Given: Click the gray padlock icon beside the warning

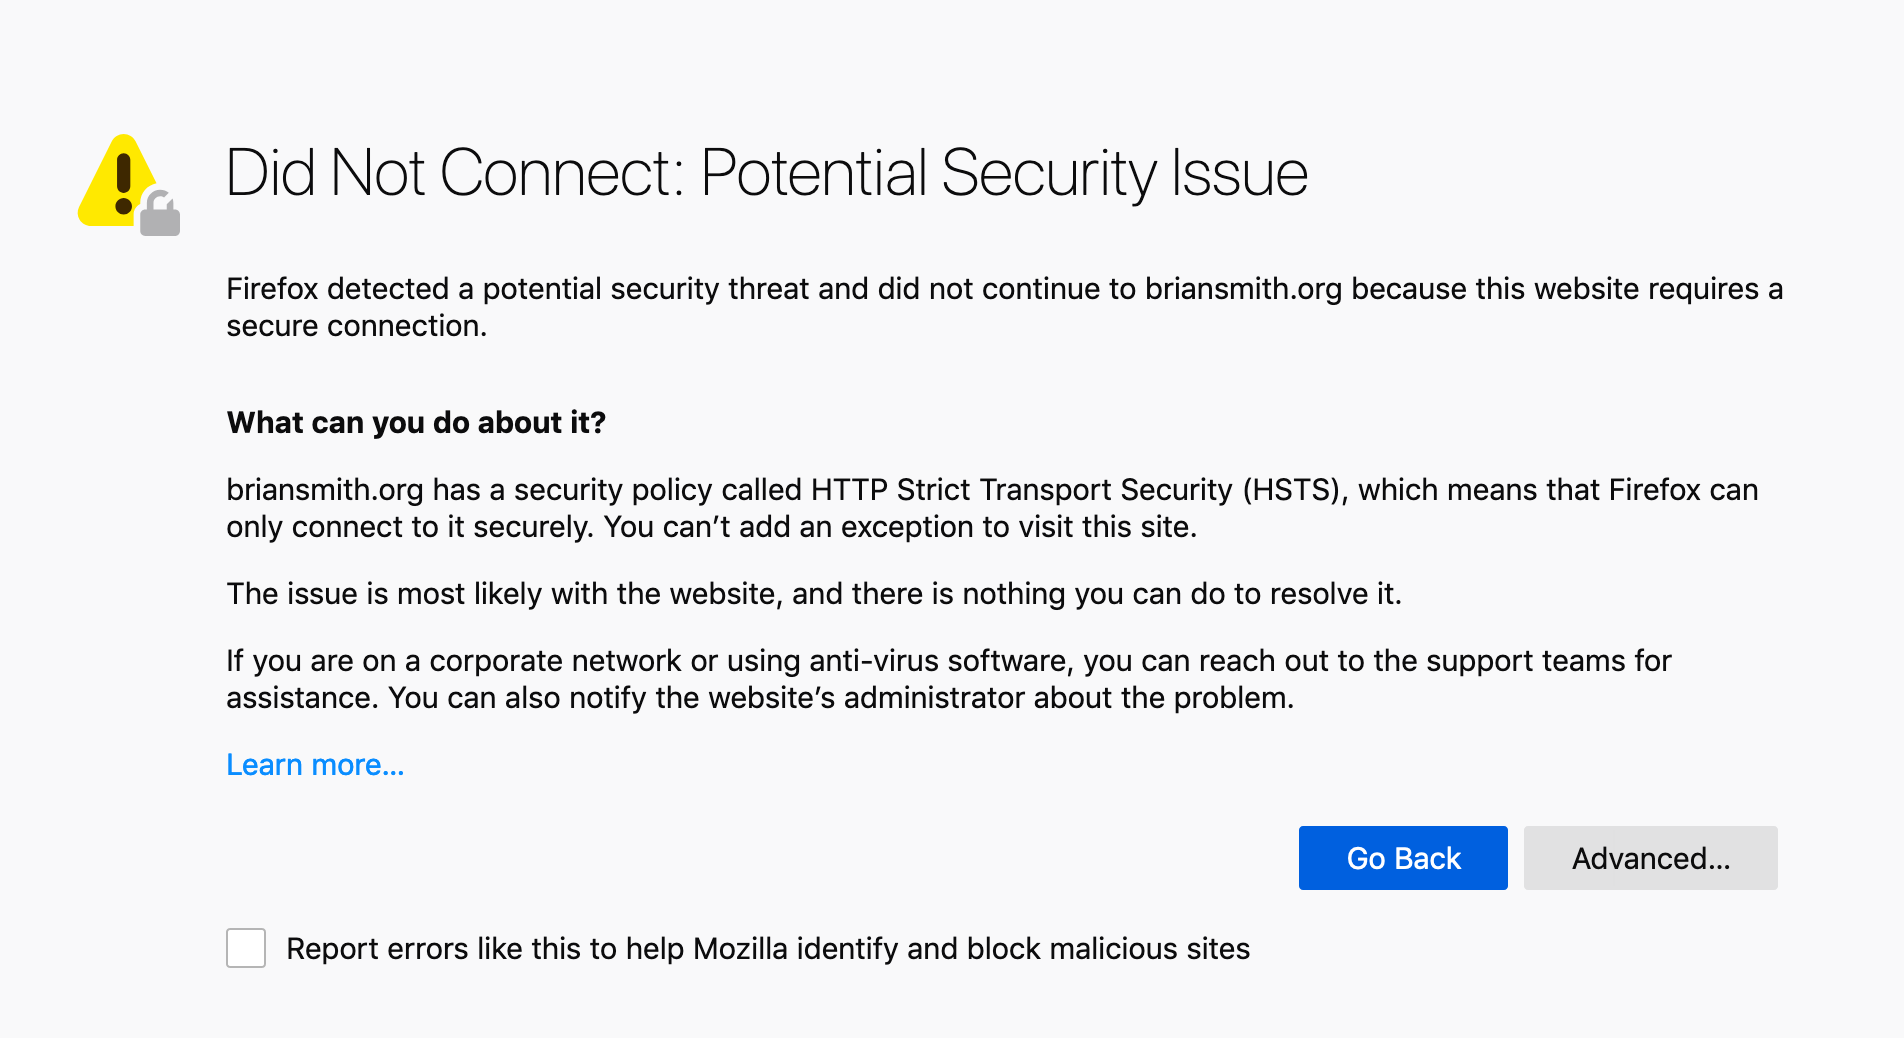Looking at the screenshot, I should point(163,212).
